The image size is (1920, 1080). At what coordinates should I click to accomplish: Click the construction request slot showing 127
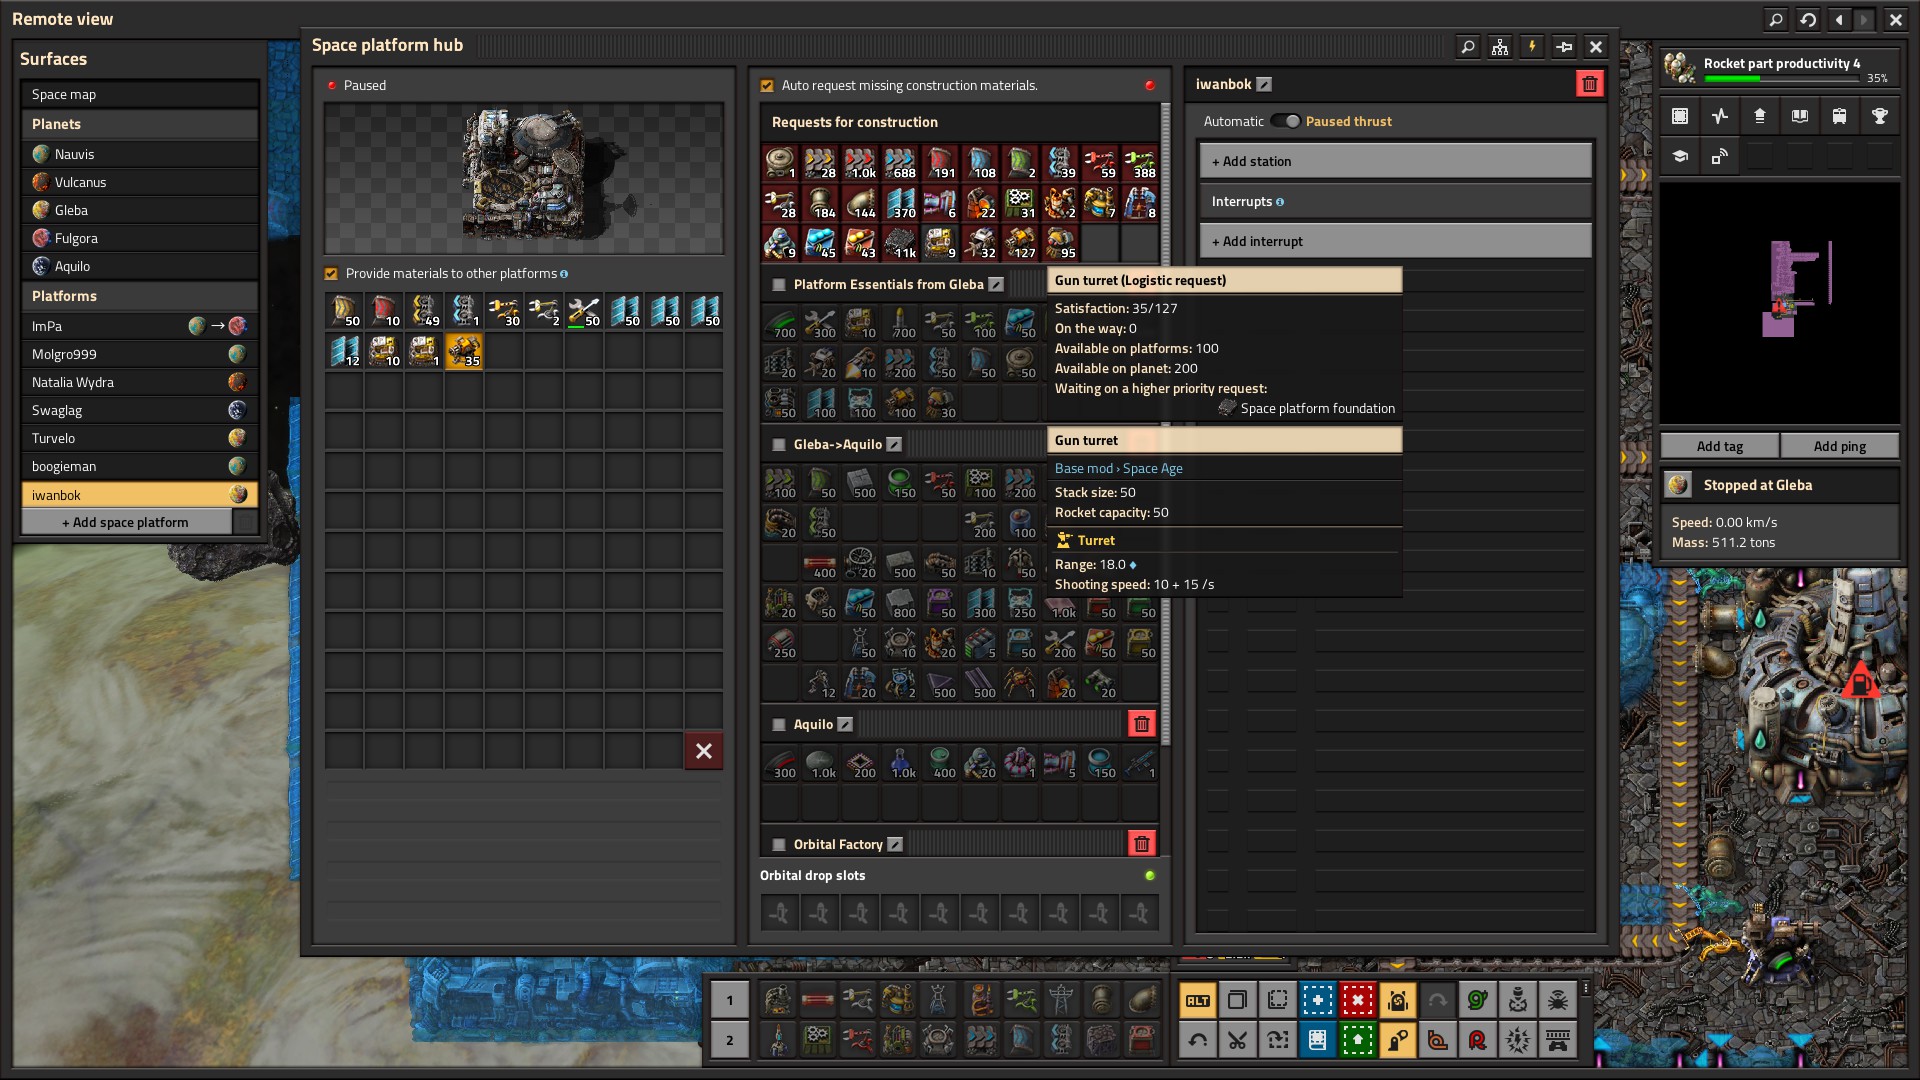1020,243
